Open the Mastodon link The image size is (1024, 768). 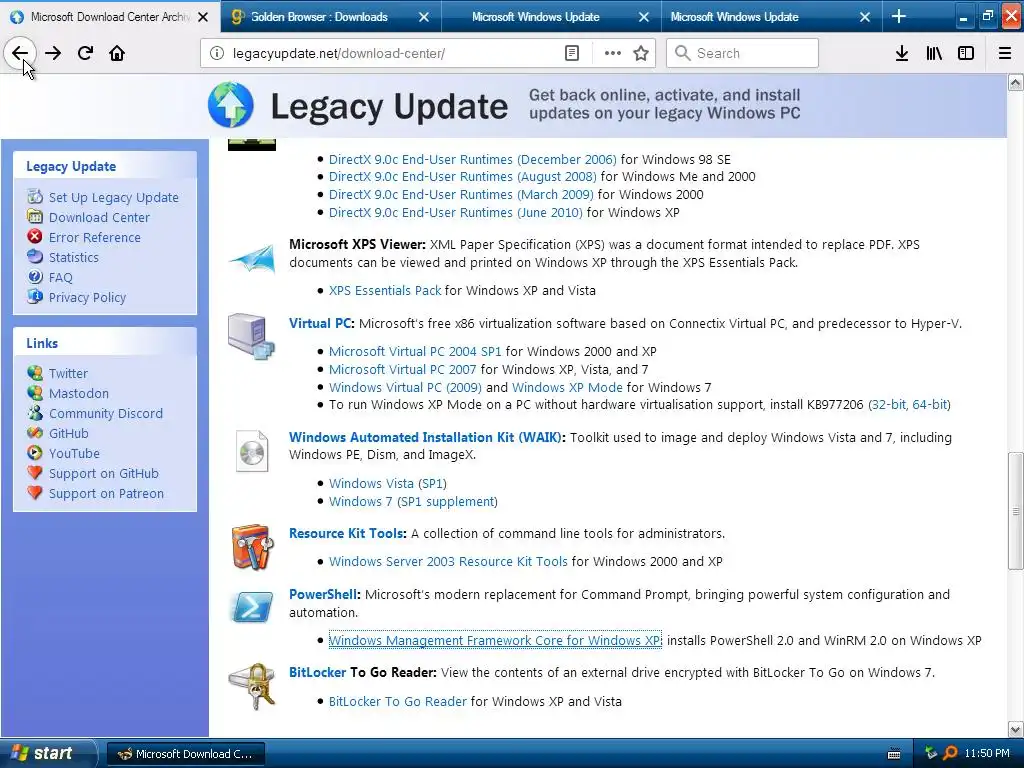(x=79, y=393)
